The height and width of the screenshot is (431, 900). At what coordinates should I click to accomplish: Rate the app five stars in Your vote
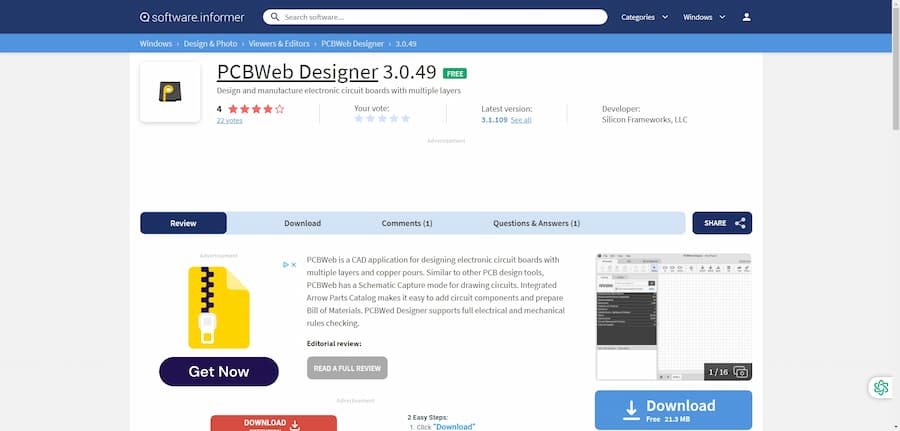click(406, 118)
